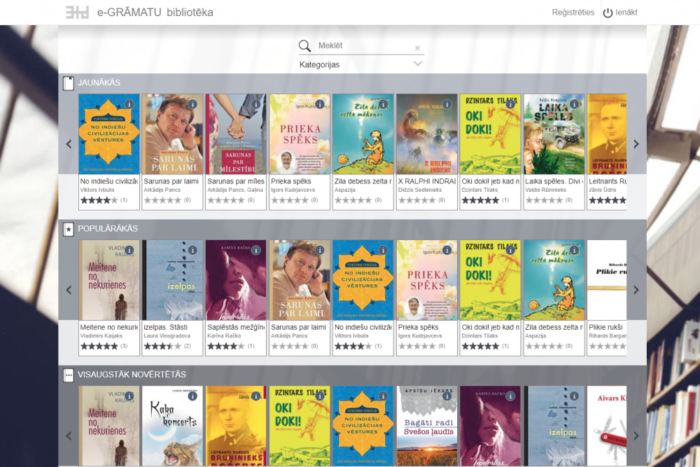The height and width of the screenshot is (467, 700).
Task: Open info icon on No indiešu civilizācijas Populārākās cover
Action: click(383, 250)
